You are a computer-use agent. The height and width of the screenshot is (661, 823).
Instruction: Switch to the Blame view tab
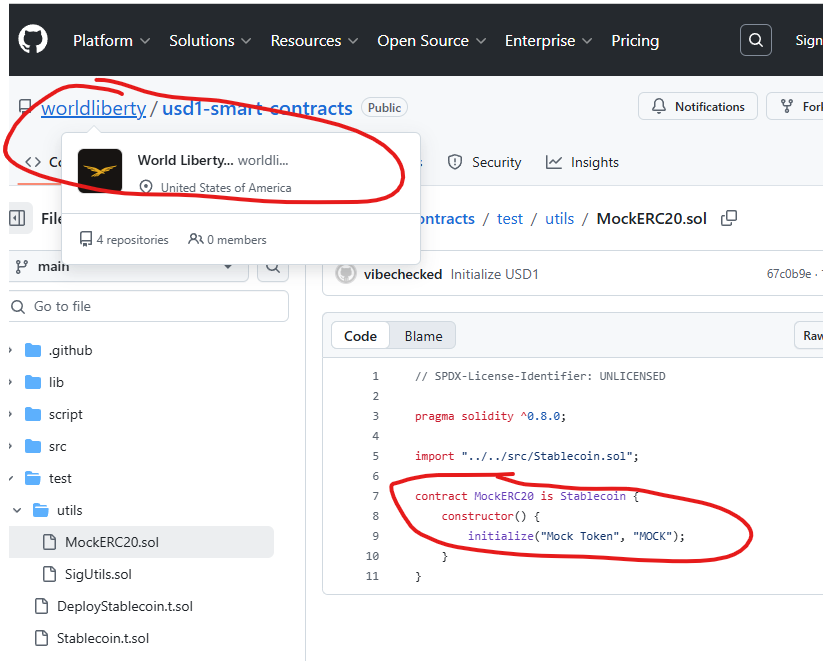[x=423, y=336]
